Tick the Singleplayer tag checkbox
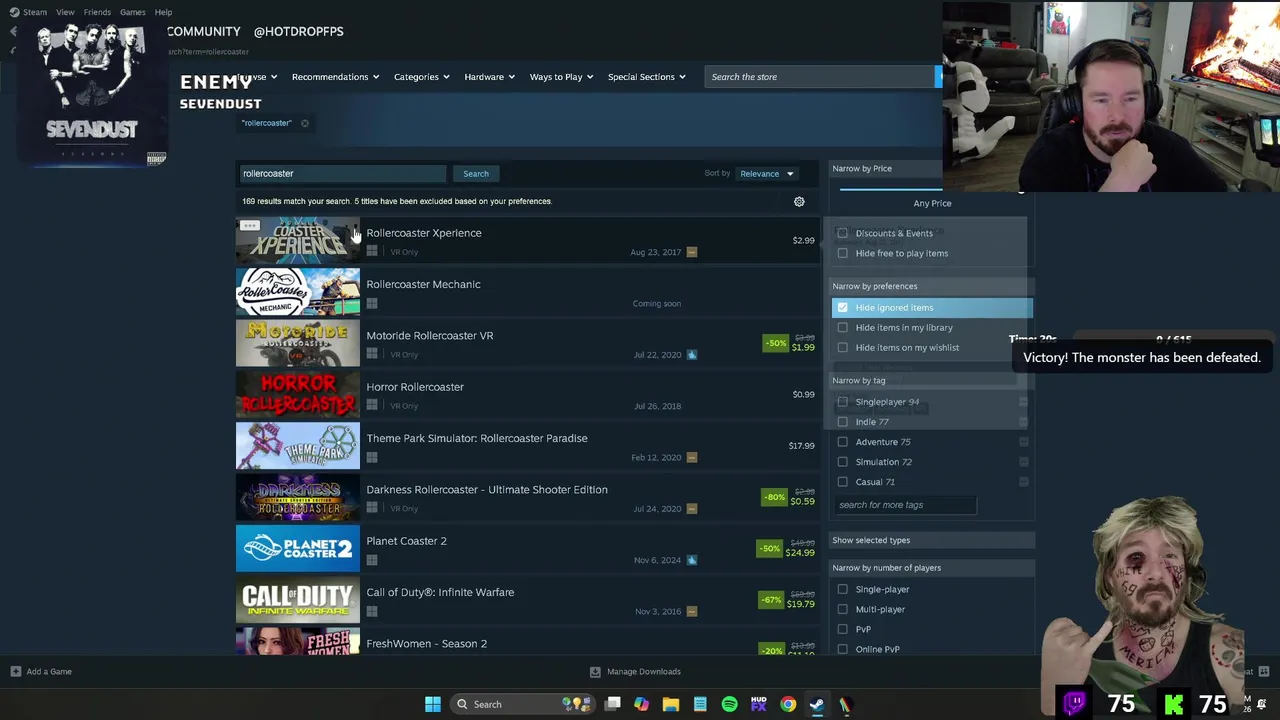 coord(842,402)
